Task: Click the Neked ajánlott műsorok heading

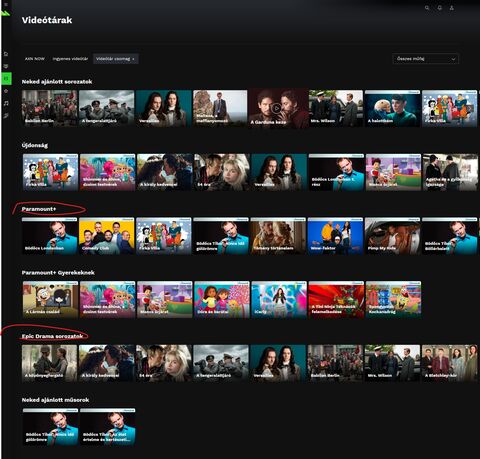Action: [x=55, y=400]
